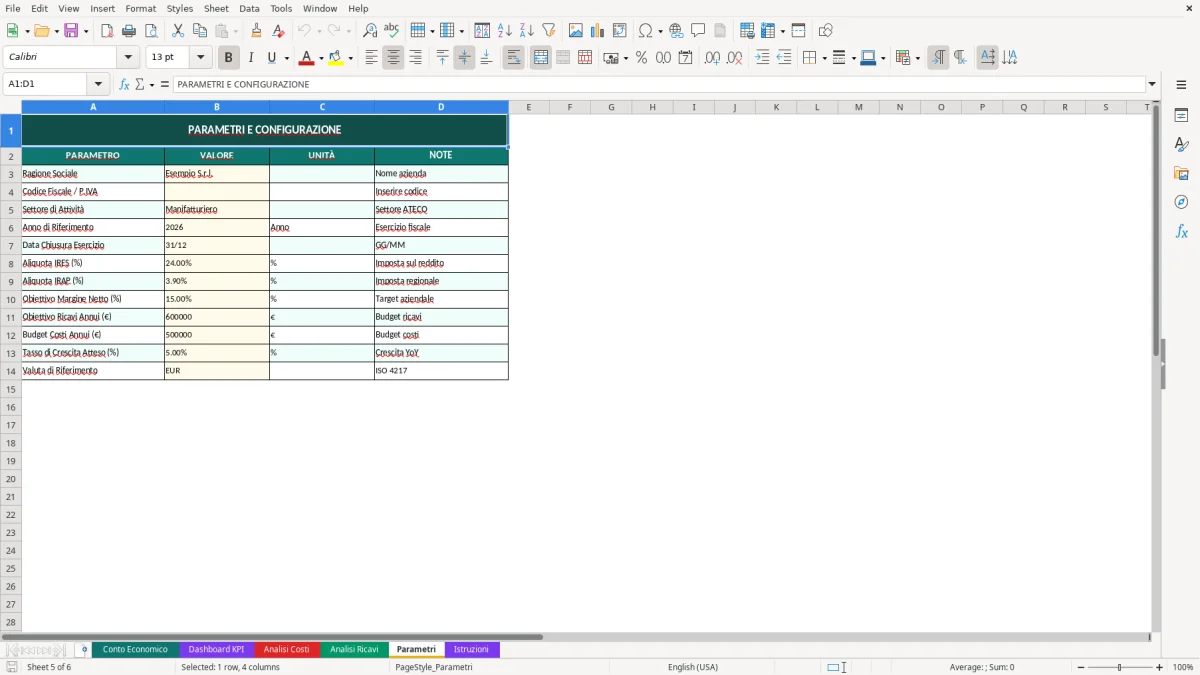Toggle Align Right
This screenshot has height=675, width=1200.
pos(415,58)
